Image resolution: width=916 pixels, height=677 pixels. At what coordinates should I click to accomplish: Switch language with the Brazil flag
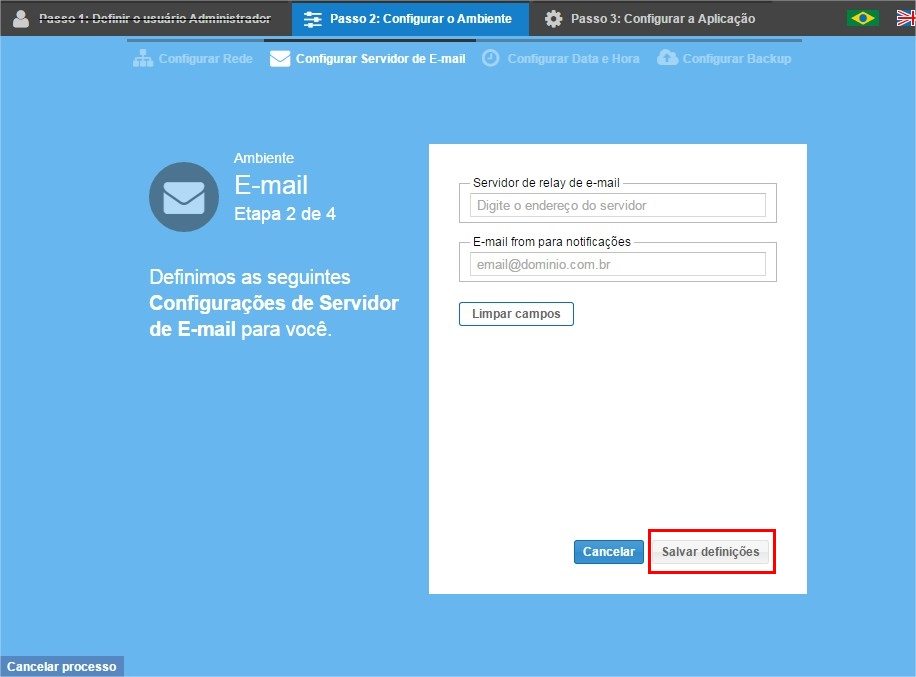862,18
